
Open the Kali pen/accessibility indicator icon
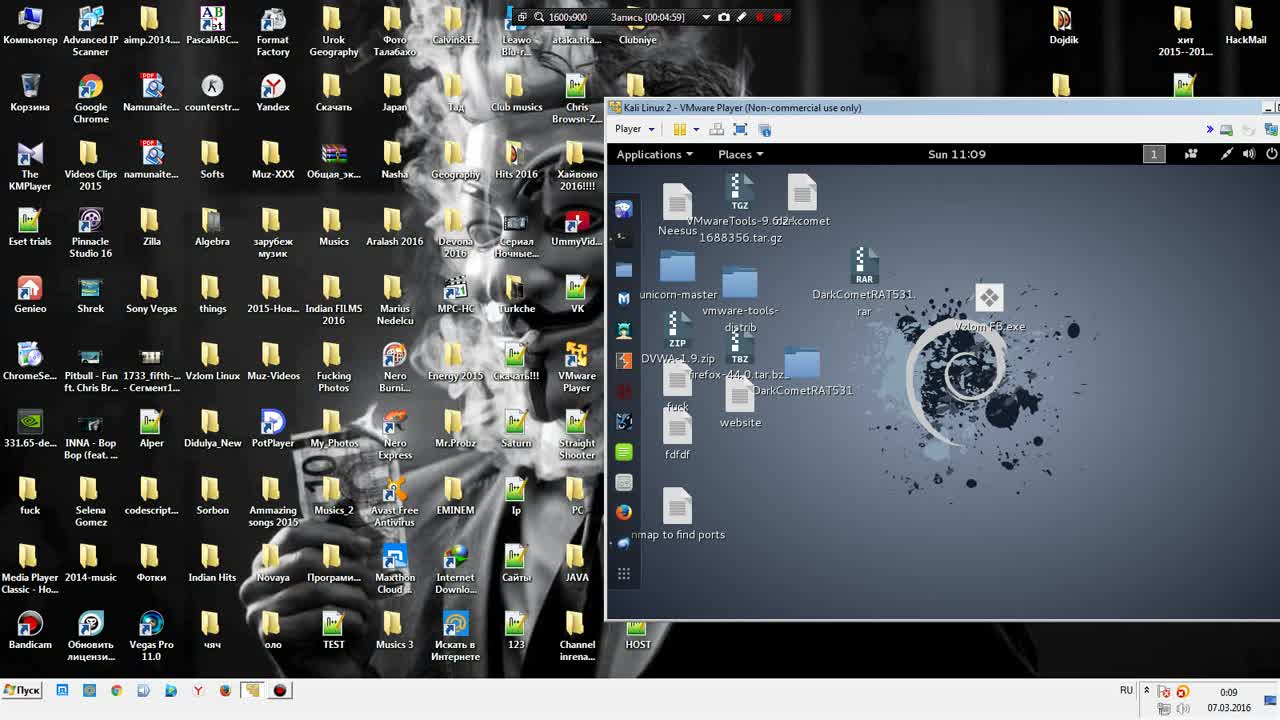tap(1227, 154)
